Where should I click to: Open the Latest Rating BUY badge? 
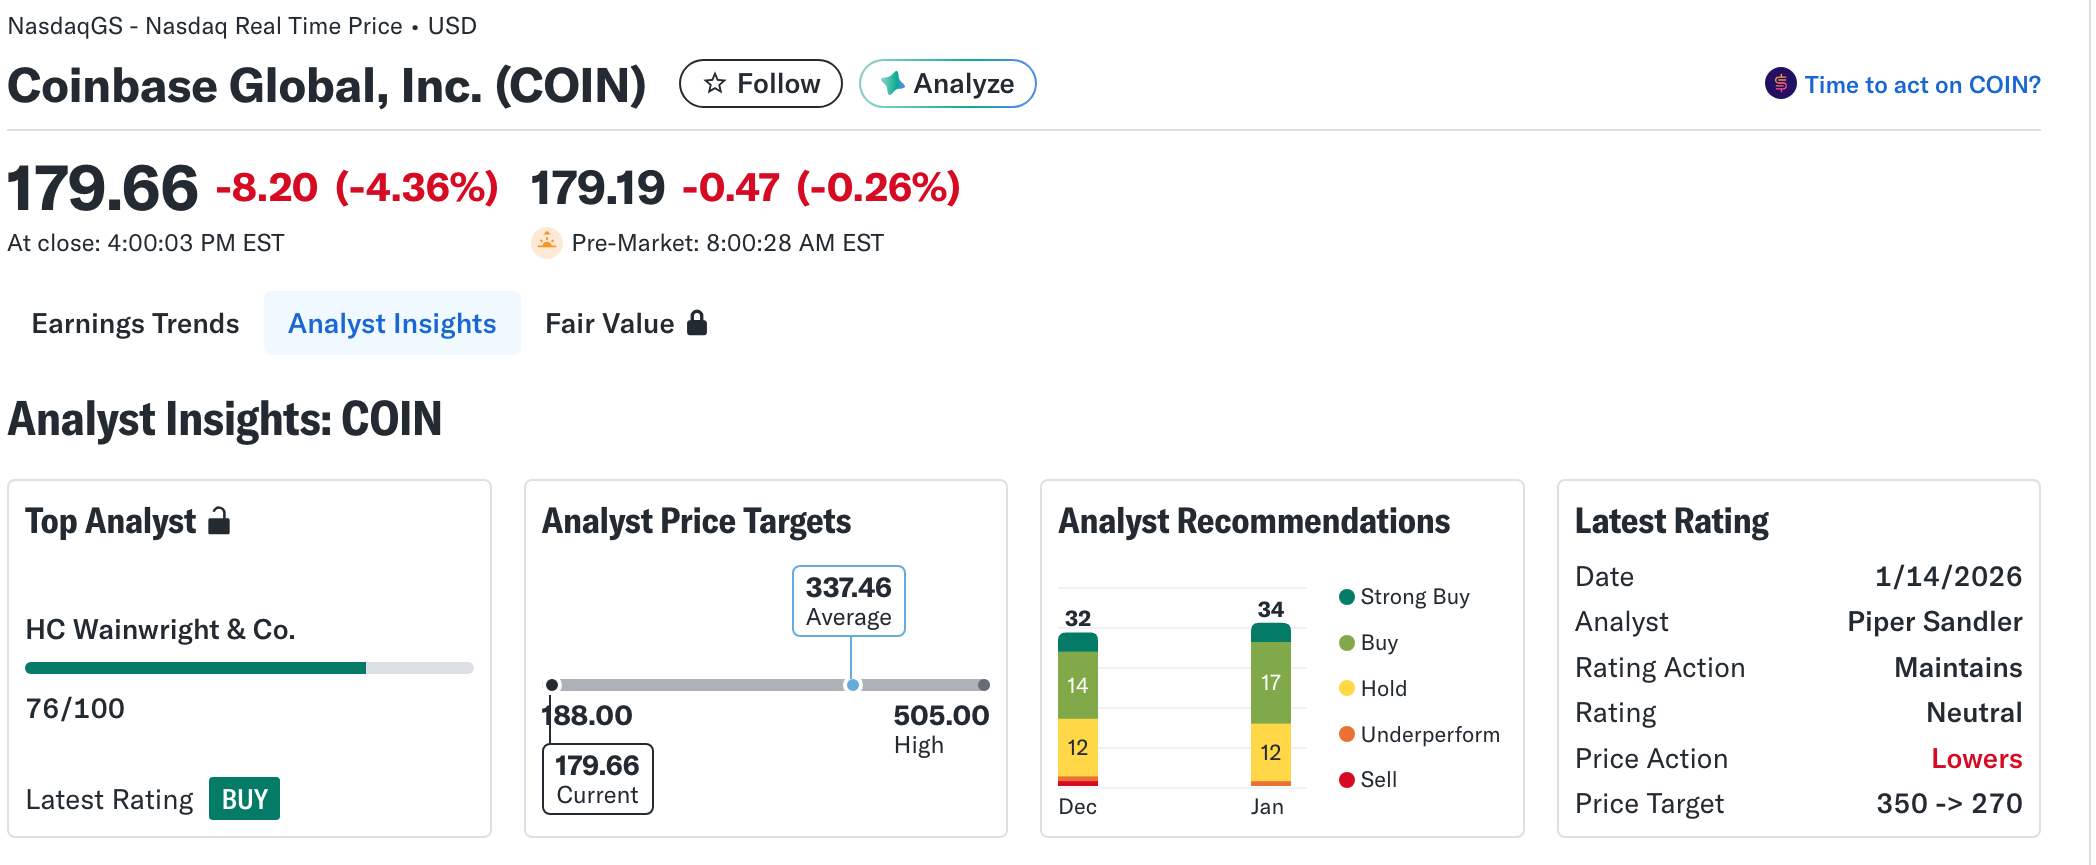point(244,798)
